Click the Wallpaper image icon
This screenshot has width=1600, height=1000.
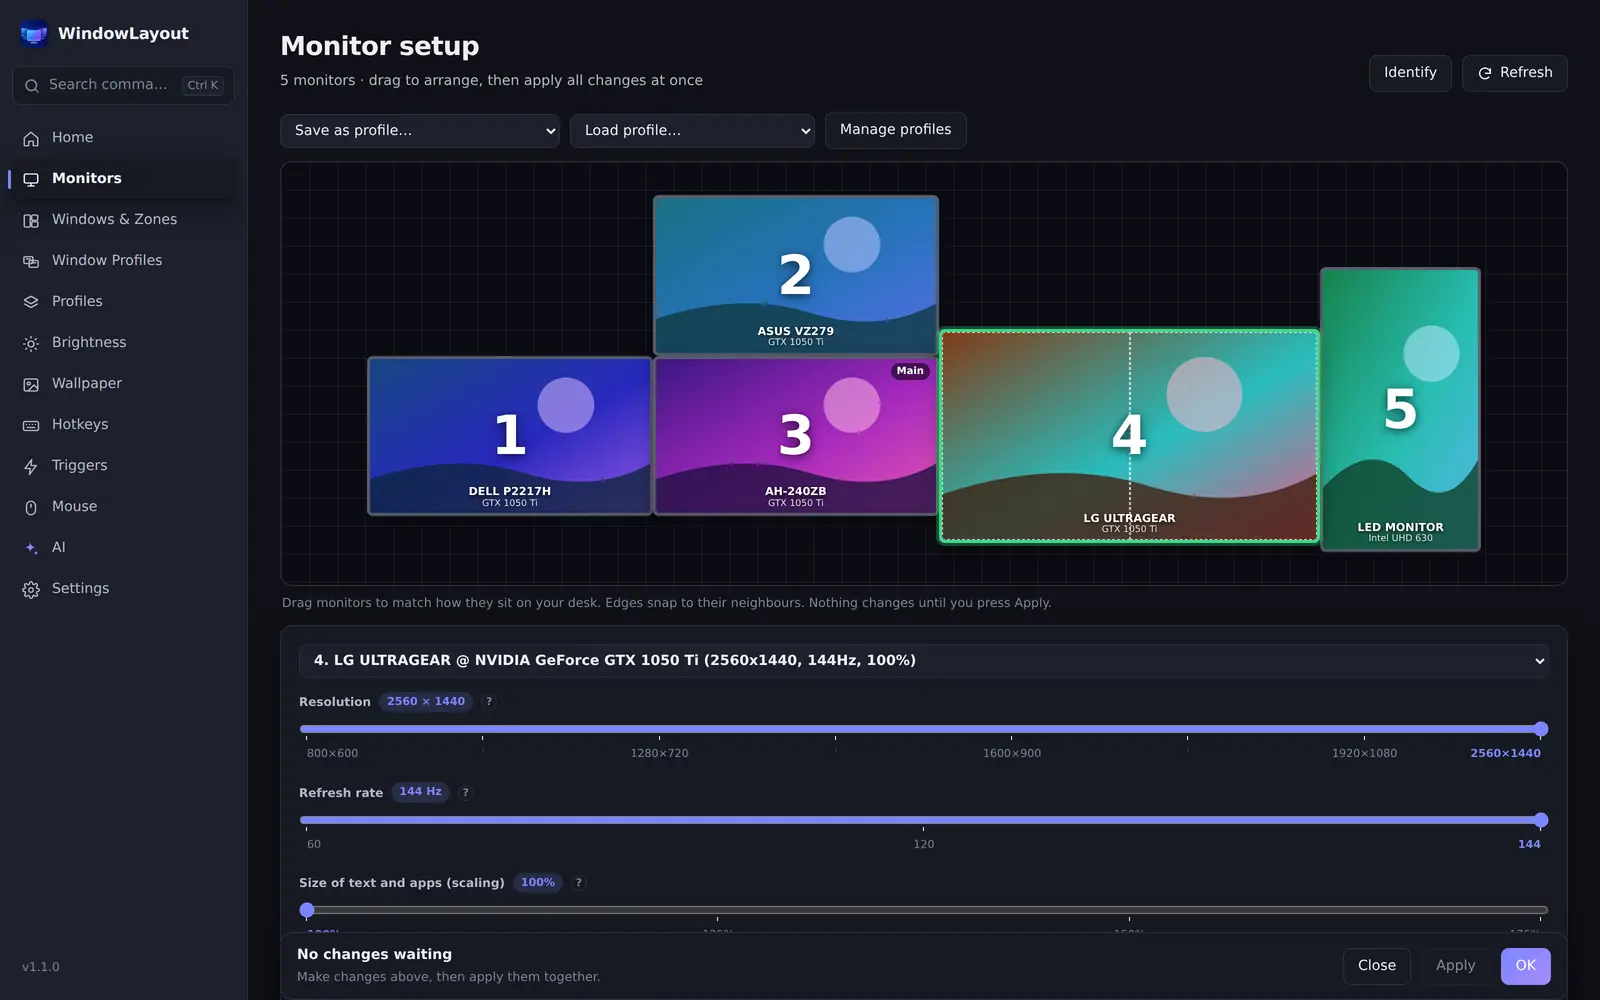(31, 384)
